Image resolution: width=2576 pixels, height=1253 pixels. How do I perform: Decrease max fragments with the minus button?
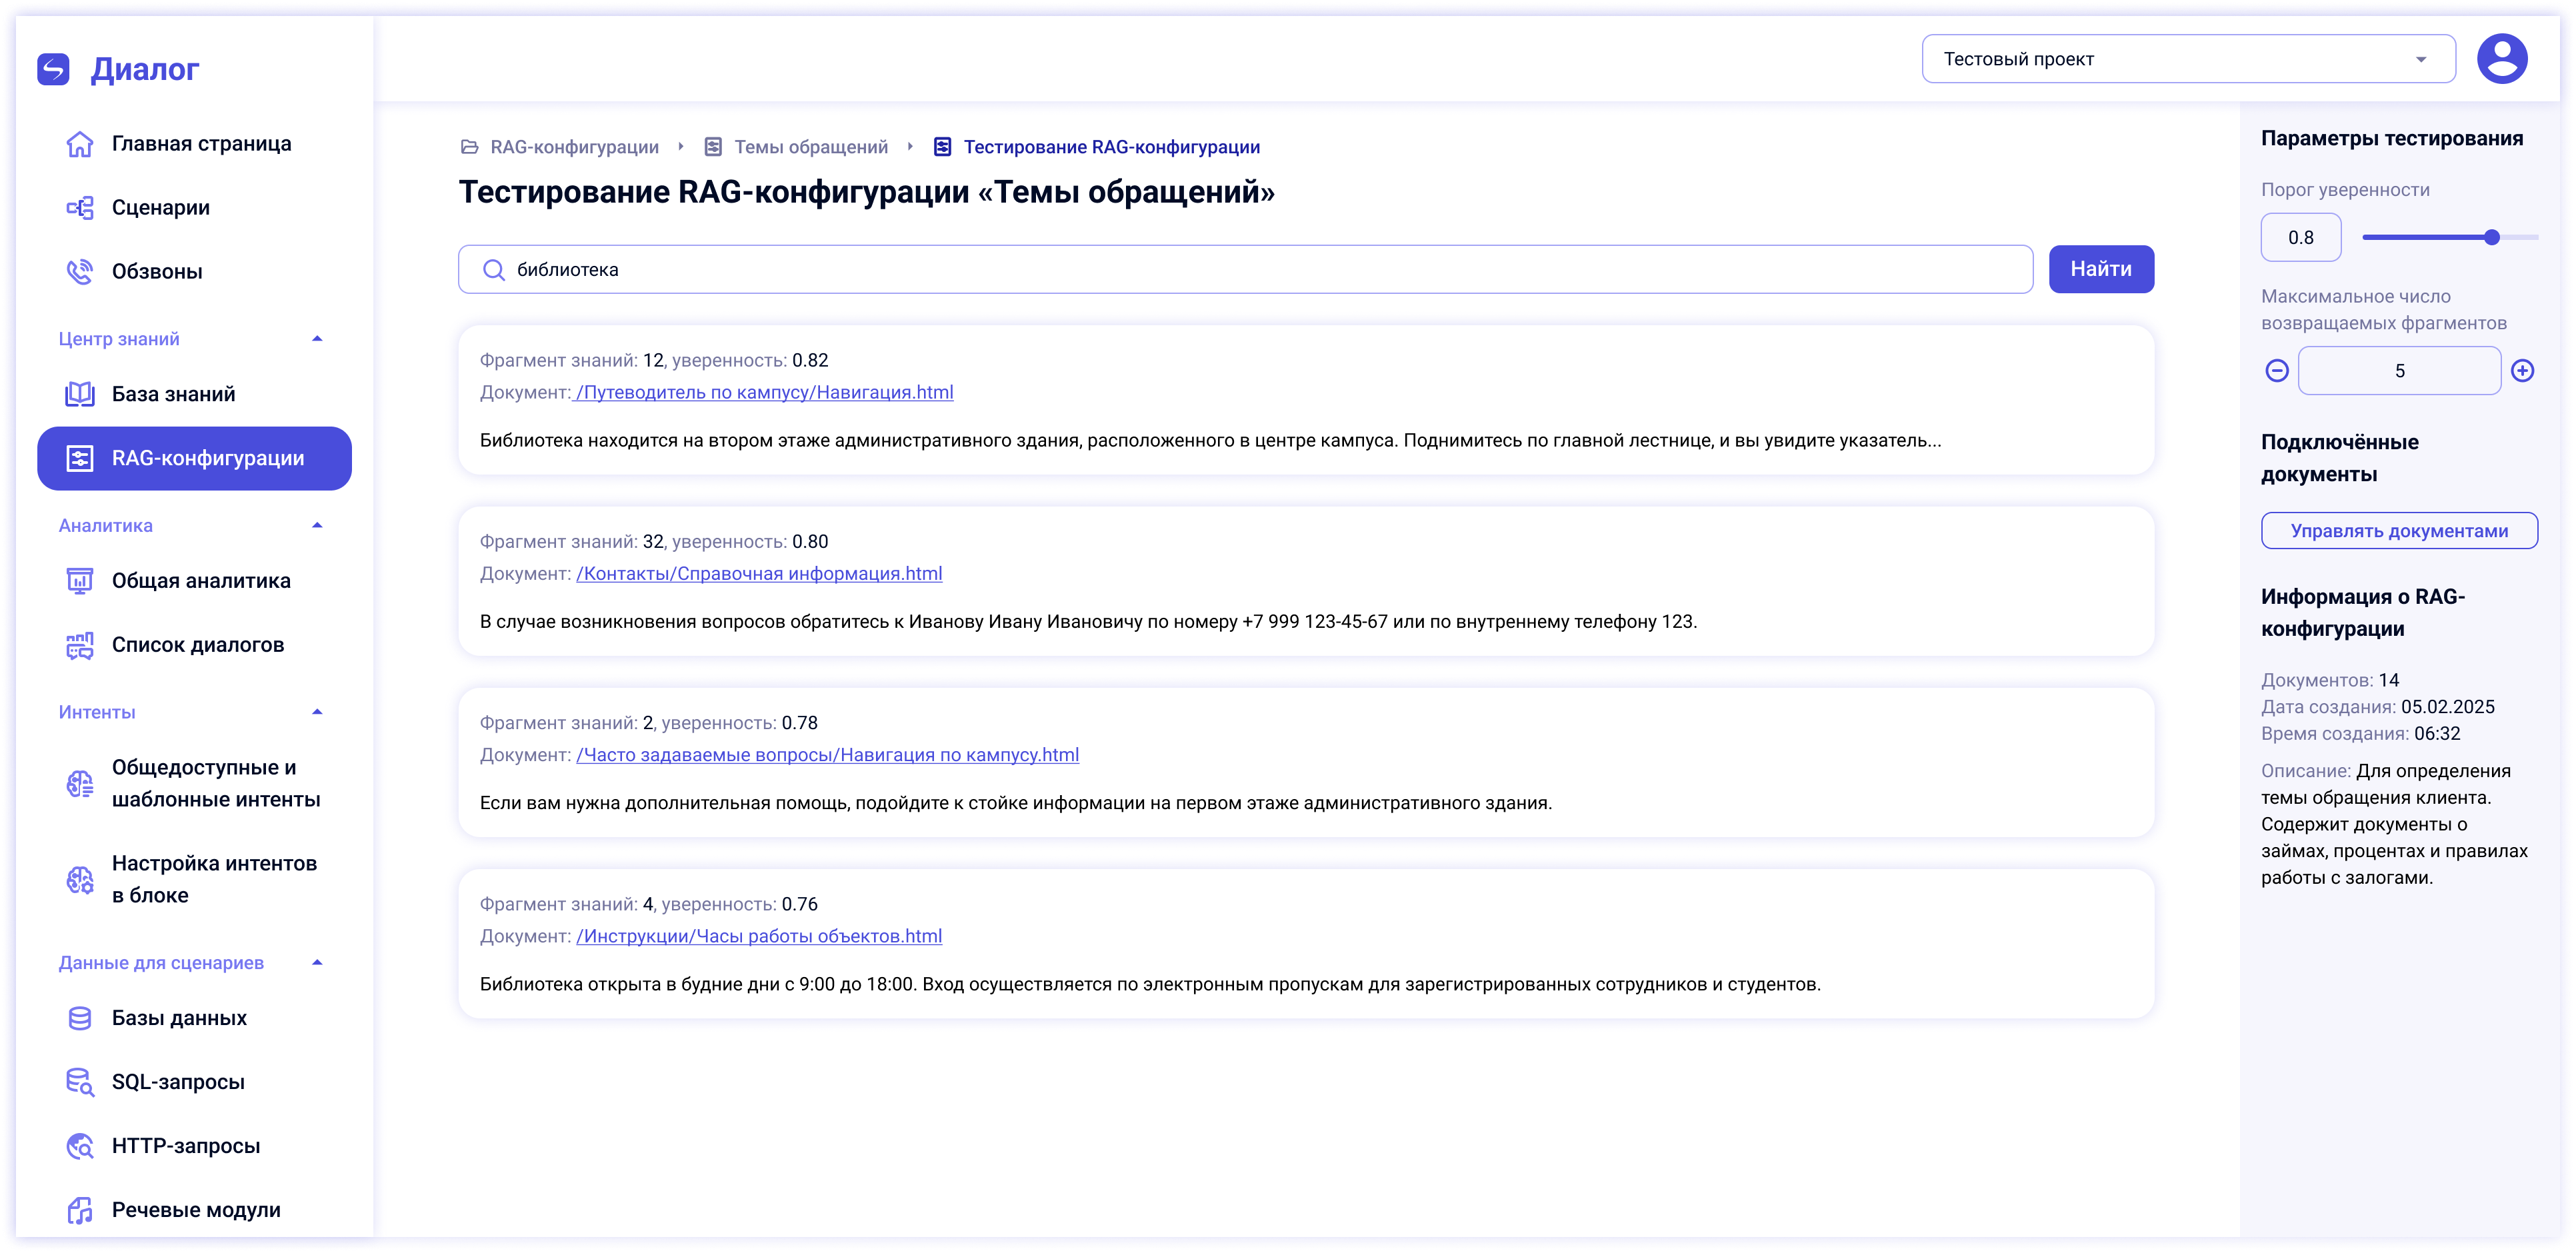pos(2277,371)
